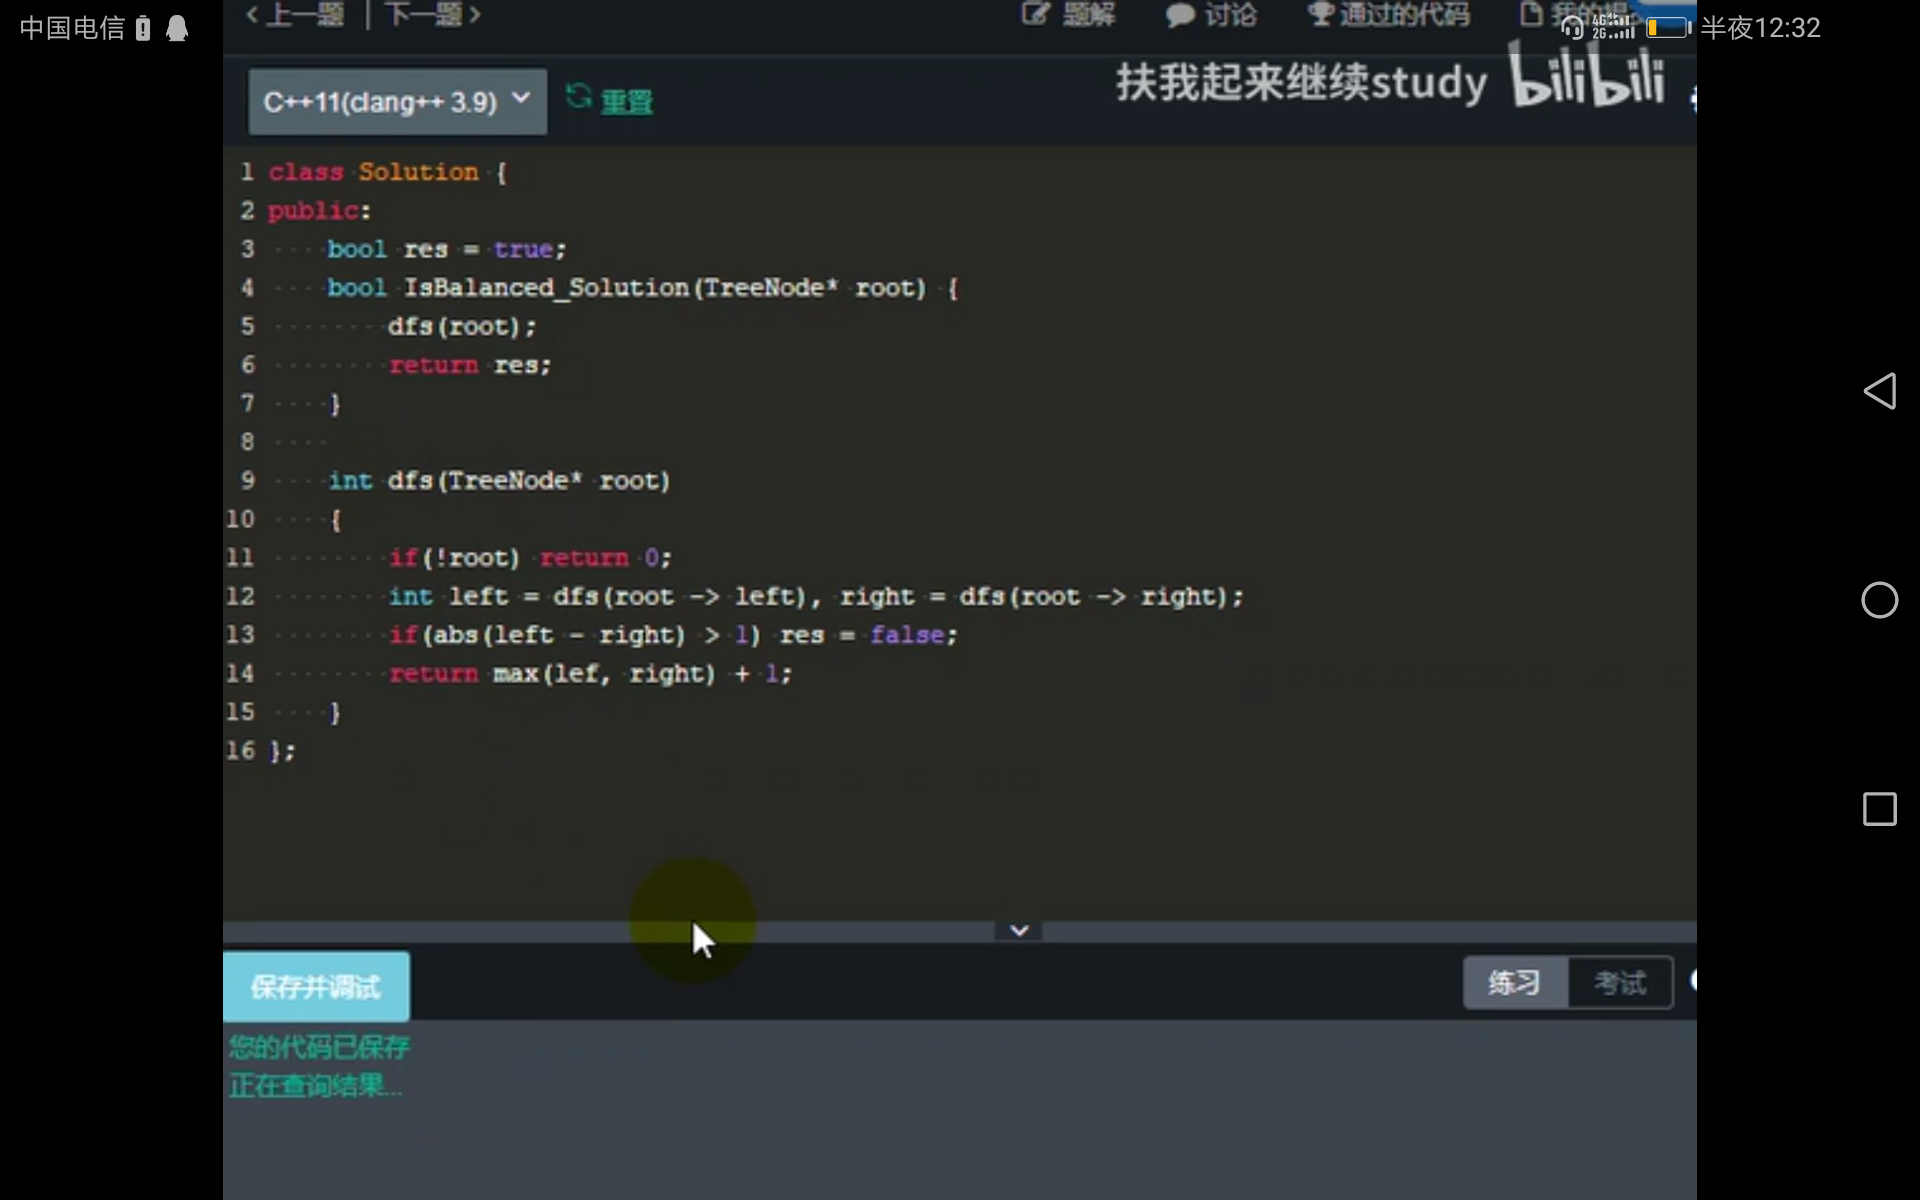Click the notification bell icon top left
This screenshot has width=1920, height=1200.
point(177,28)
